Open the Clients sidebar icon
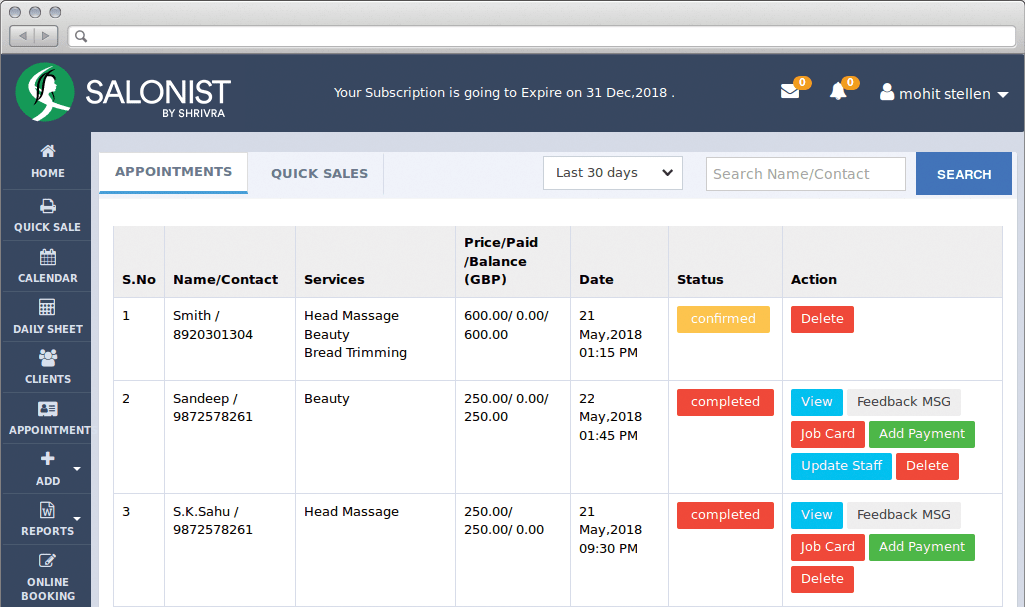Screen dimensions: 1025x607 [x=48, y=357]
